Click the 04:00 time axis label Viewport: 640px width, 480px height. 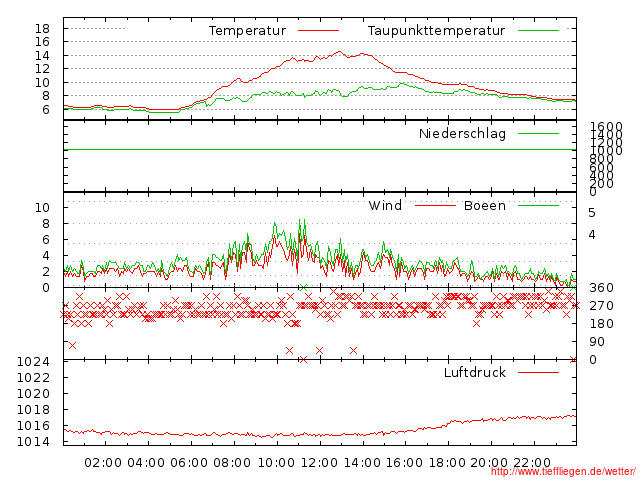pos(146,463)
